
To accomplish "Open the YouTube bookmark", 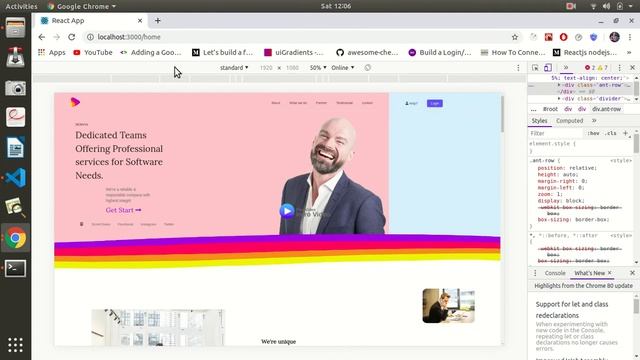I will pos(93,52).
